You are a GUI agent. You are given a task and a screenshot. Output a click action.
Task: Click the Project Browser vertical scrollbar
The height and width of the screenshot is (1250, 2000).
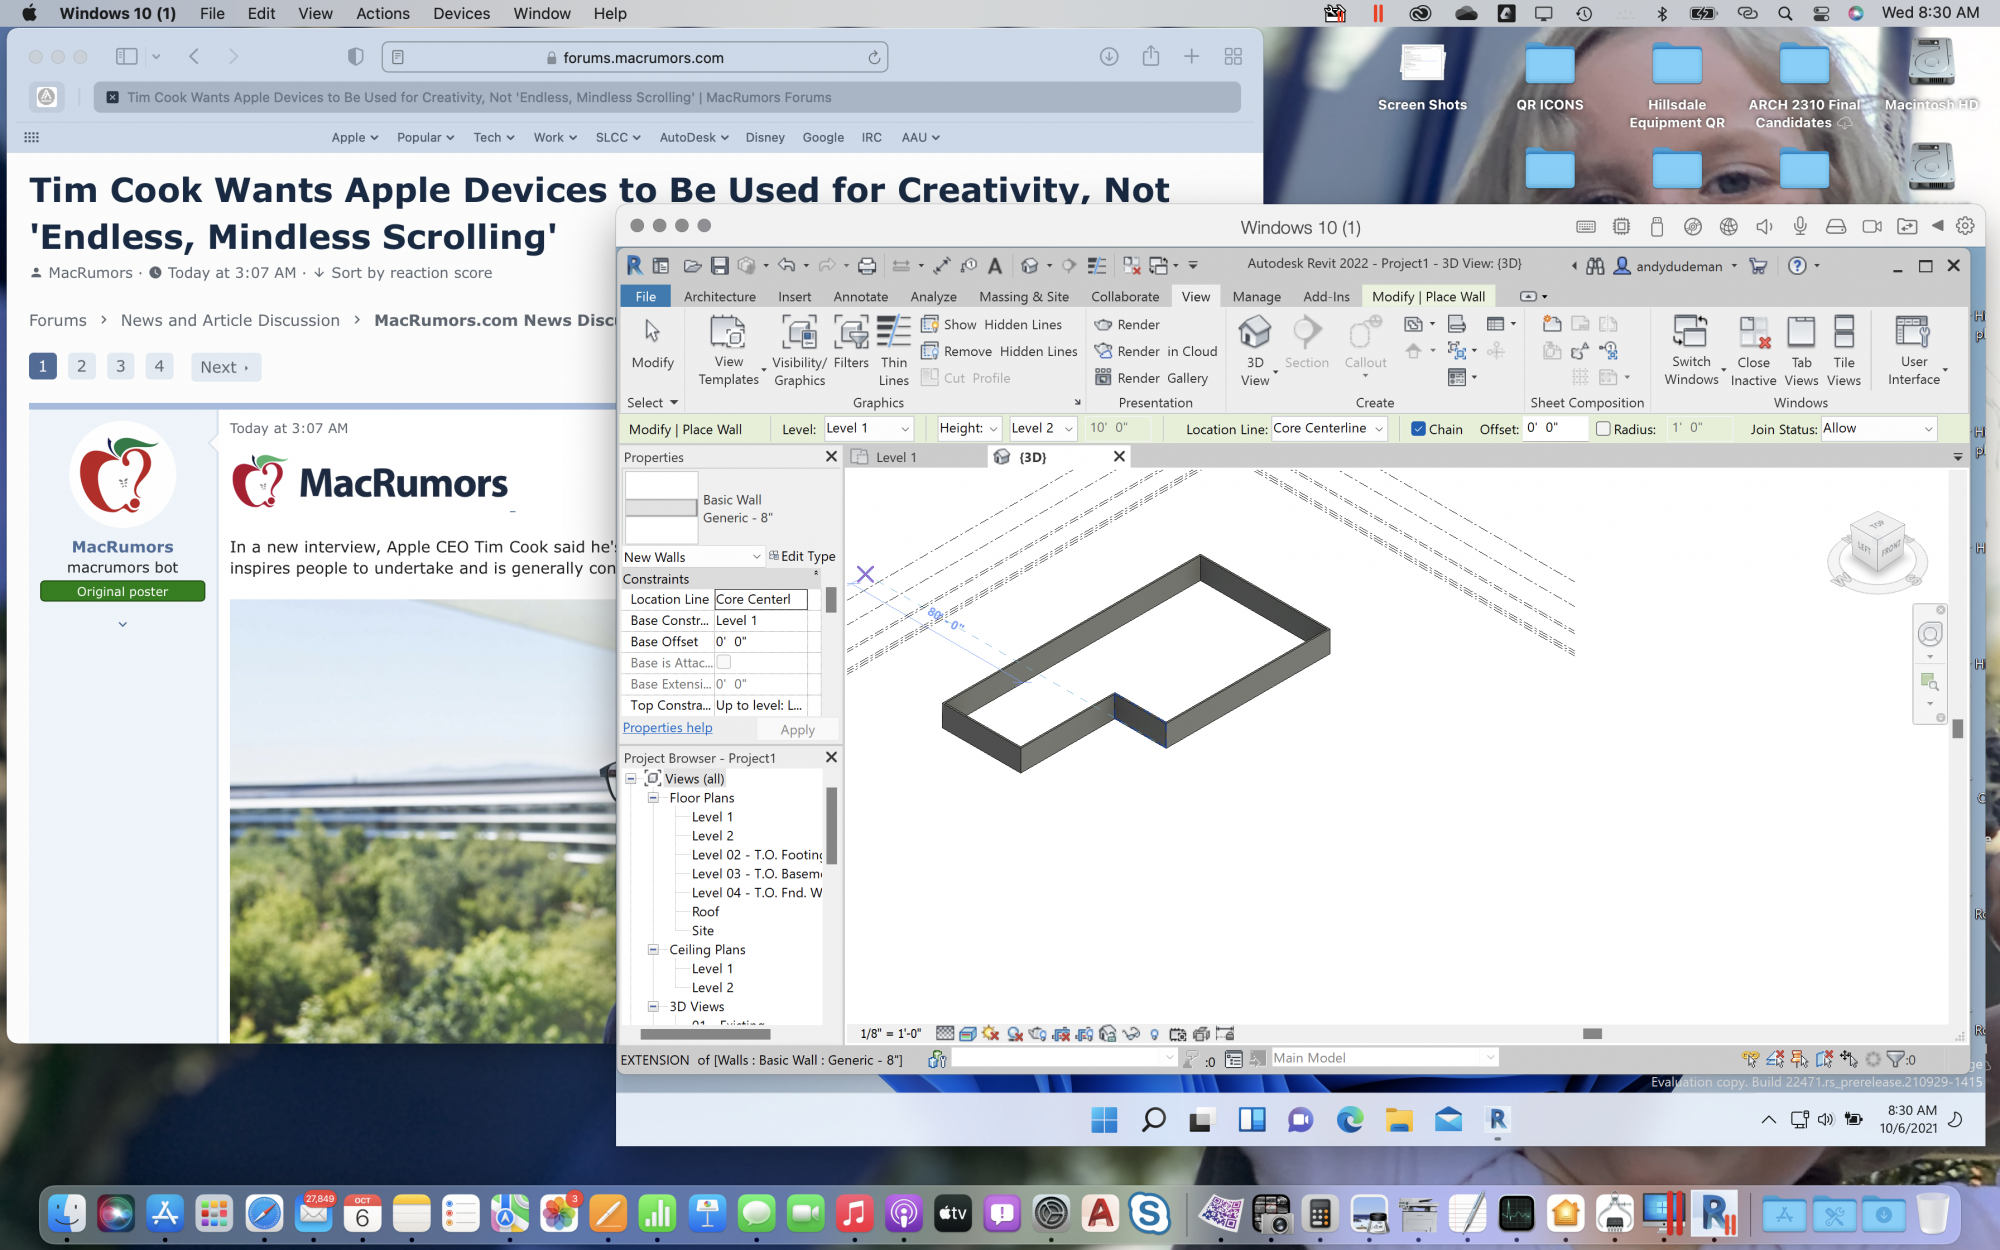point(830,825)
